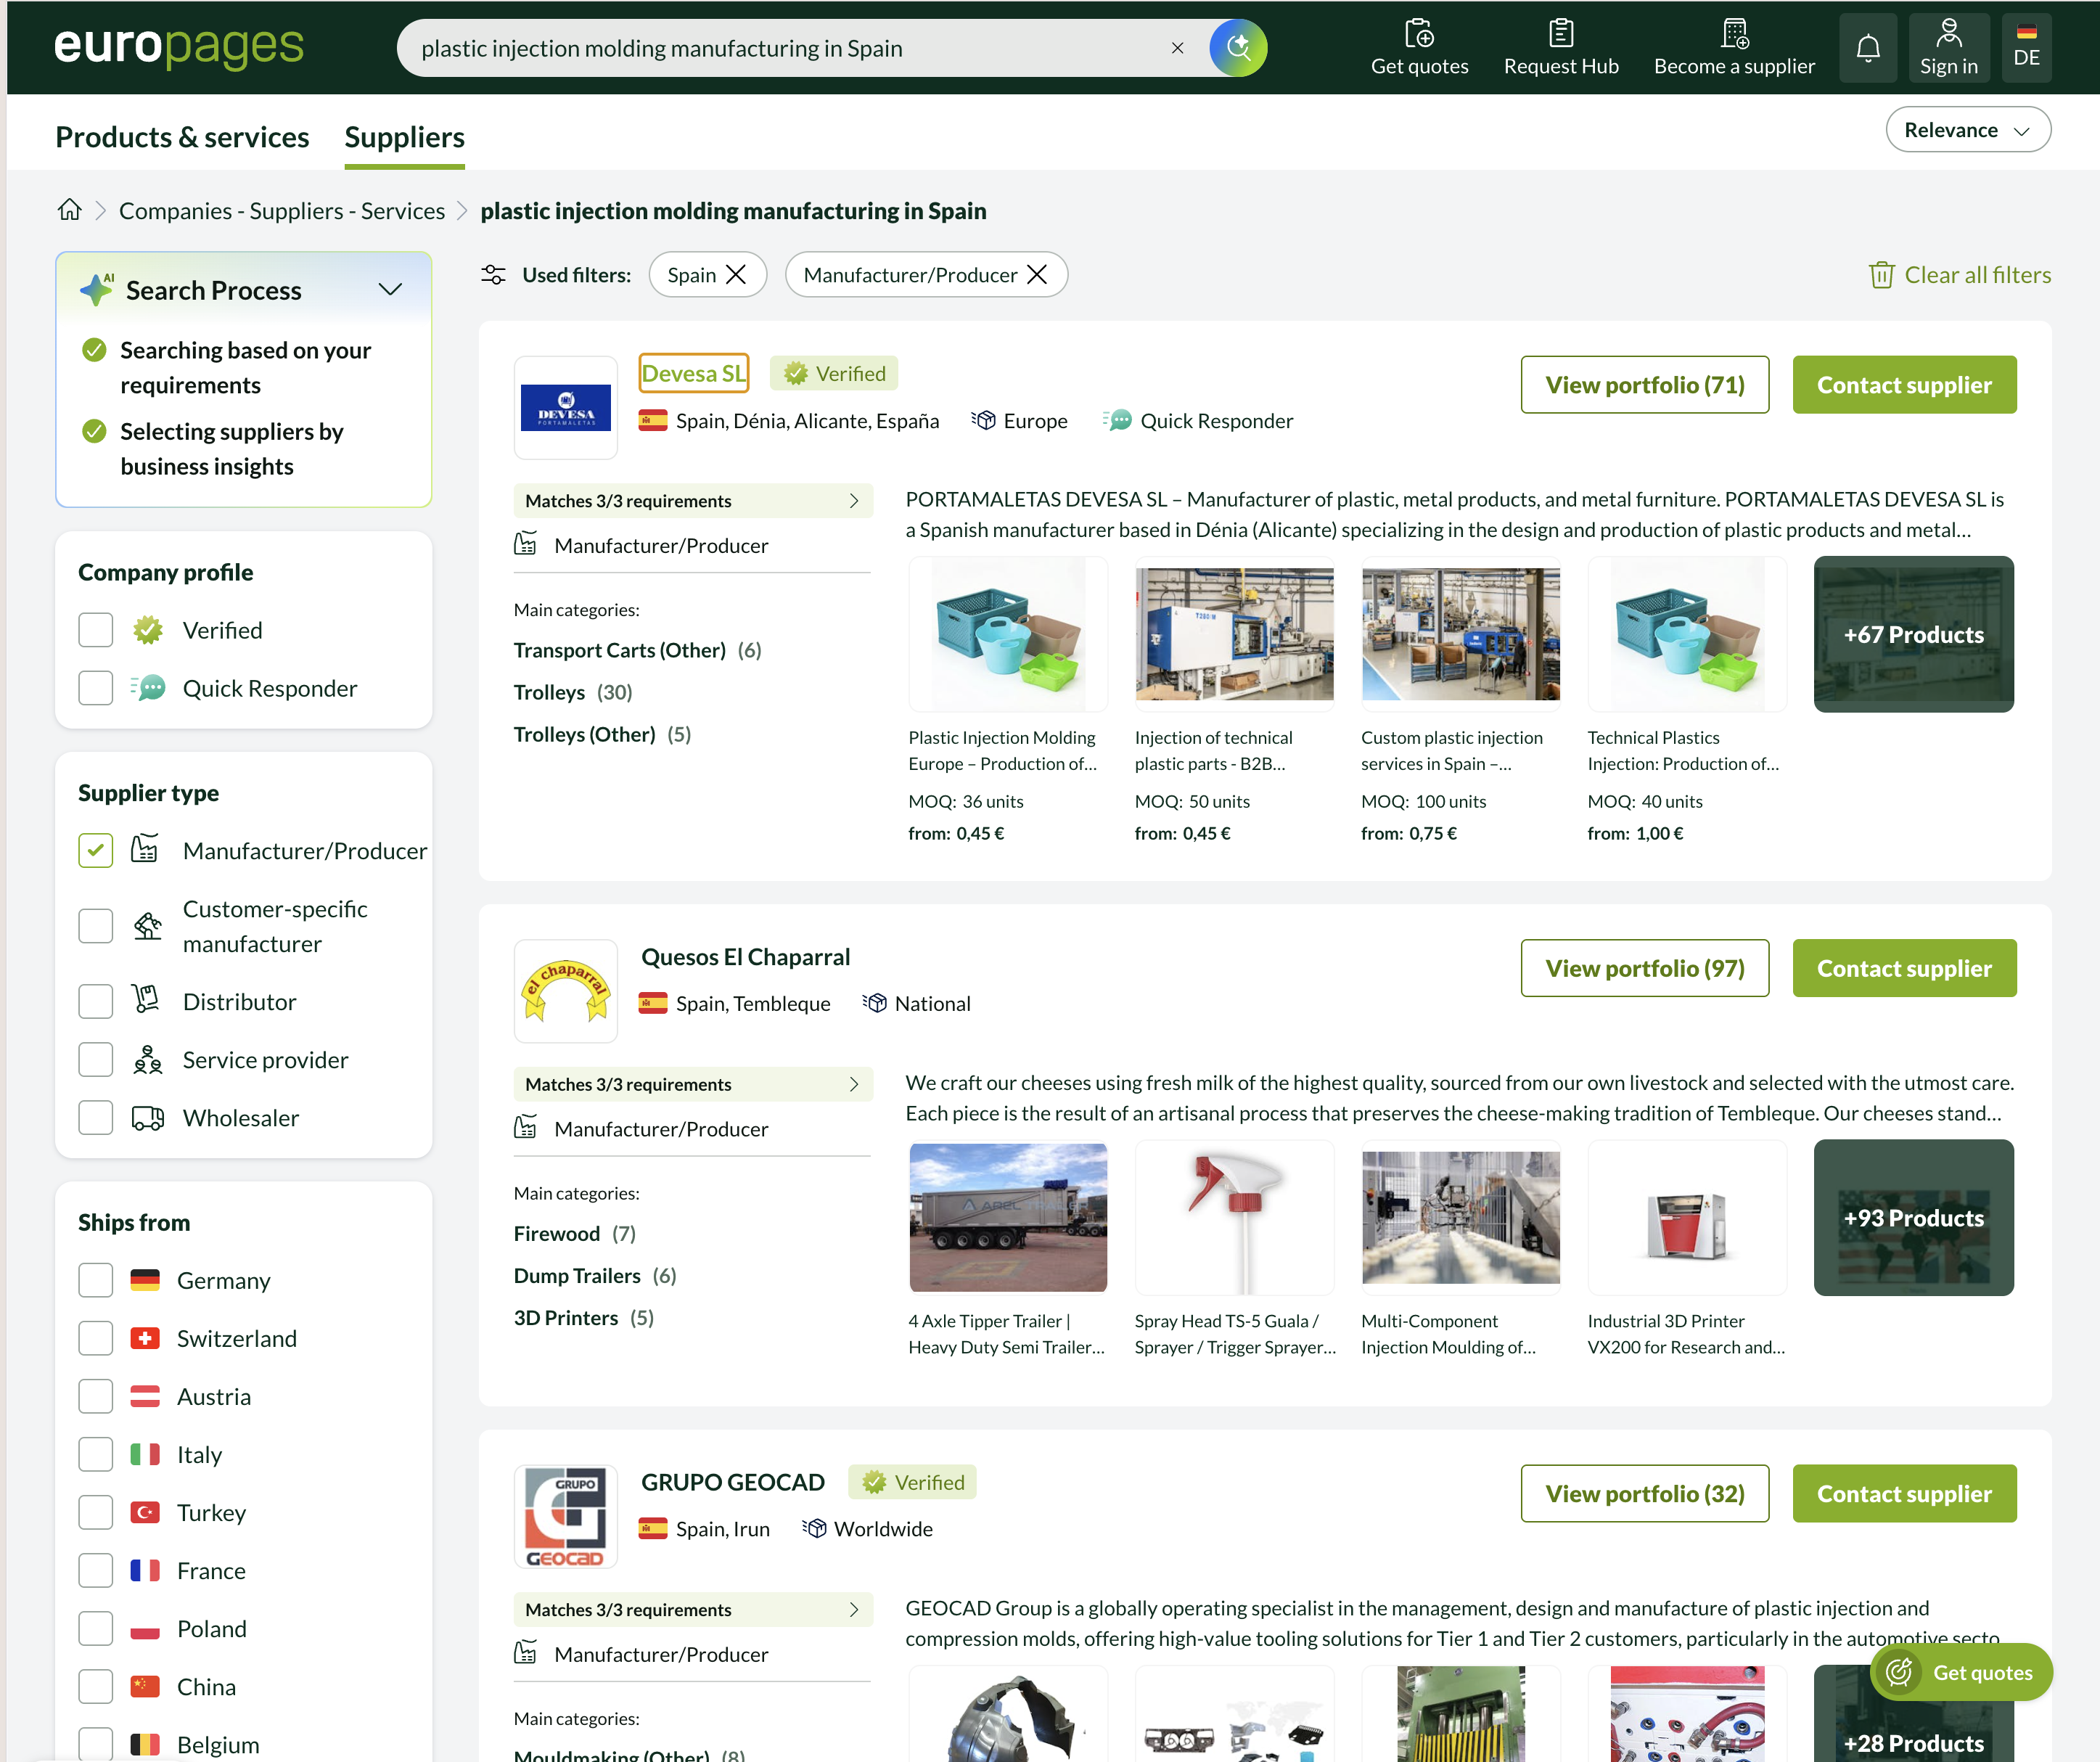Screen dimensions: 2100x1762
Task: Check the Service provider checkbox
Action: (96, 1060)
